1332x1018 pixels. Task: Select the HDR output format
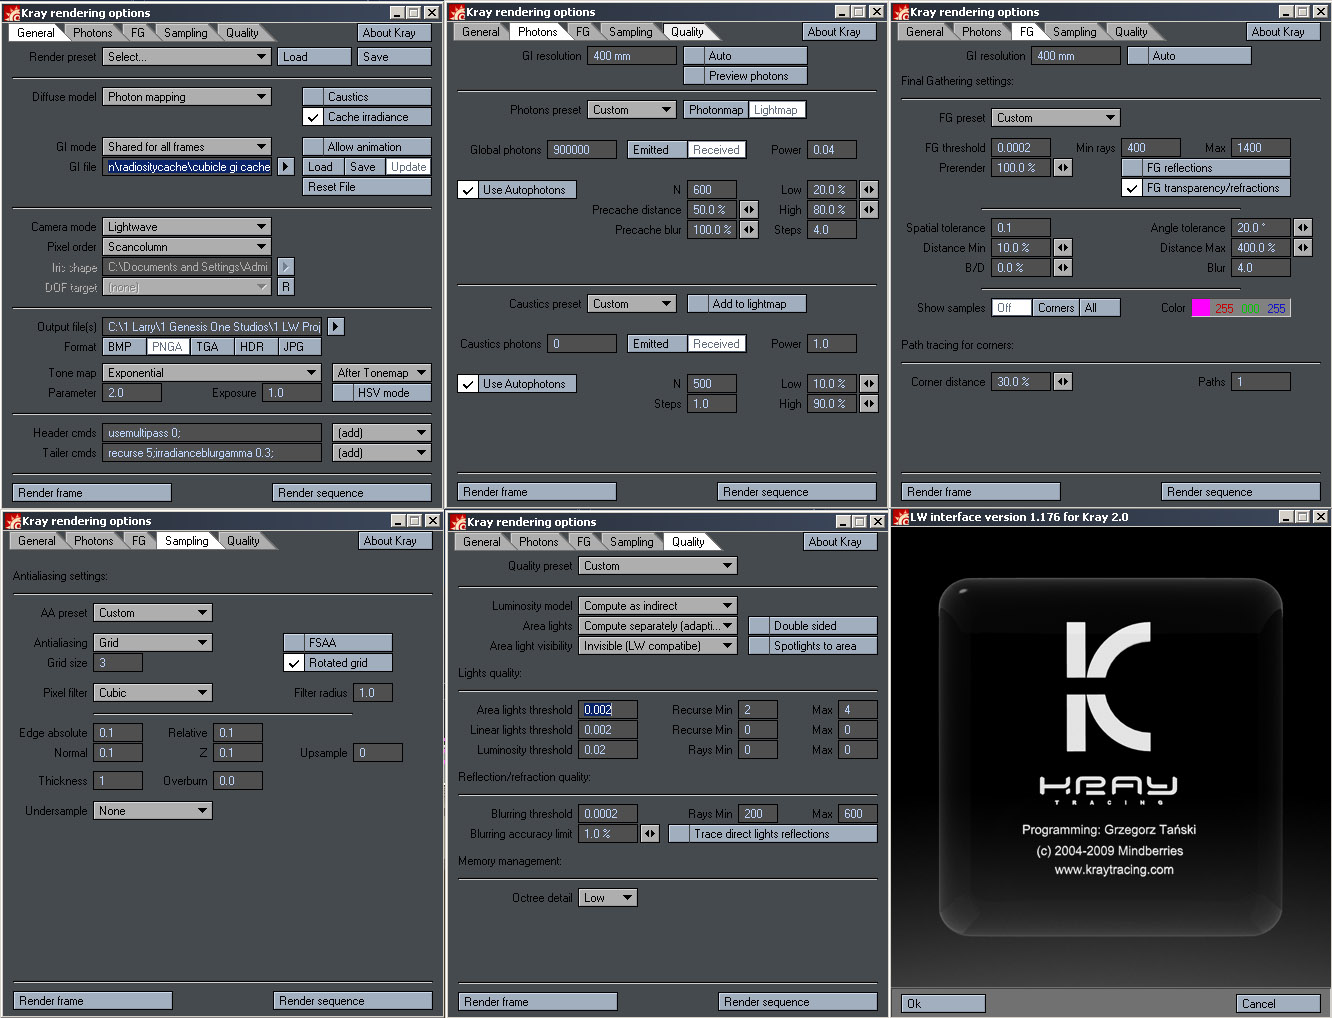pos(252,347)
